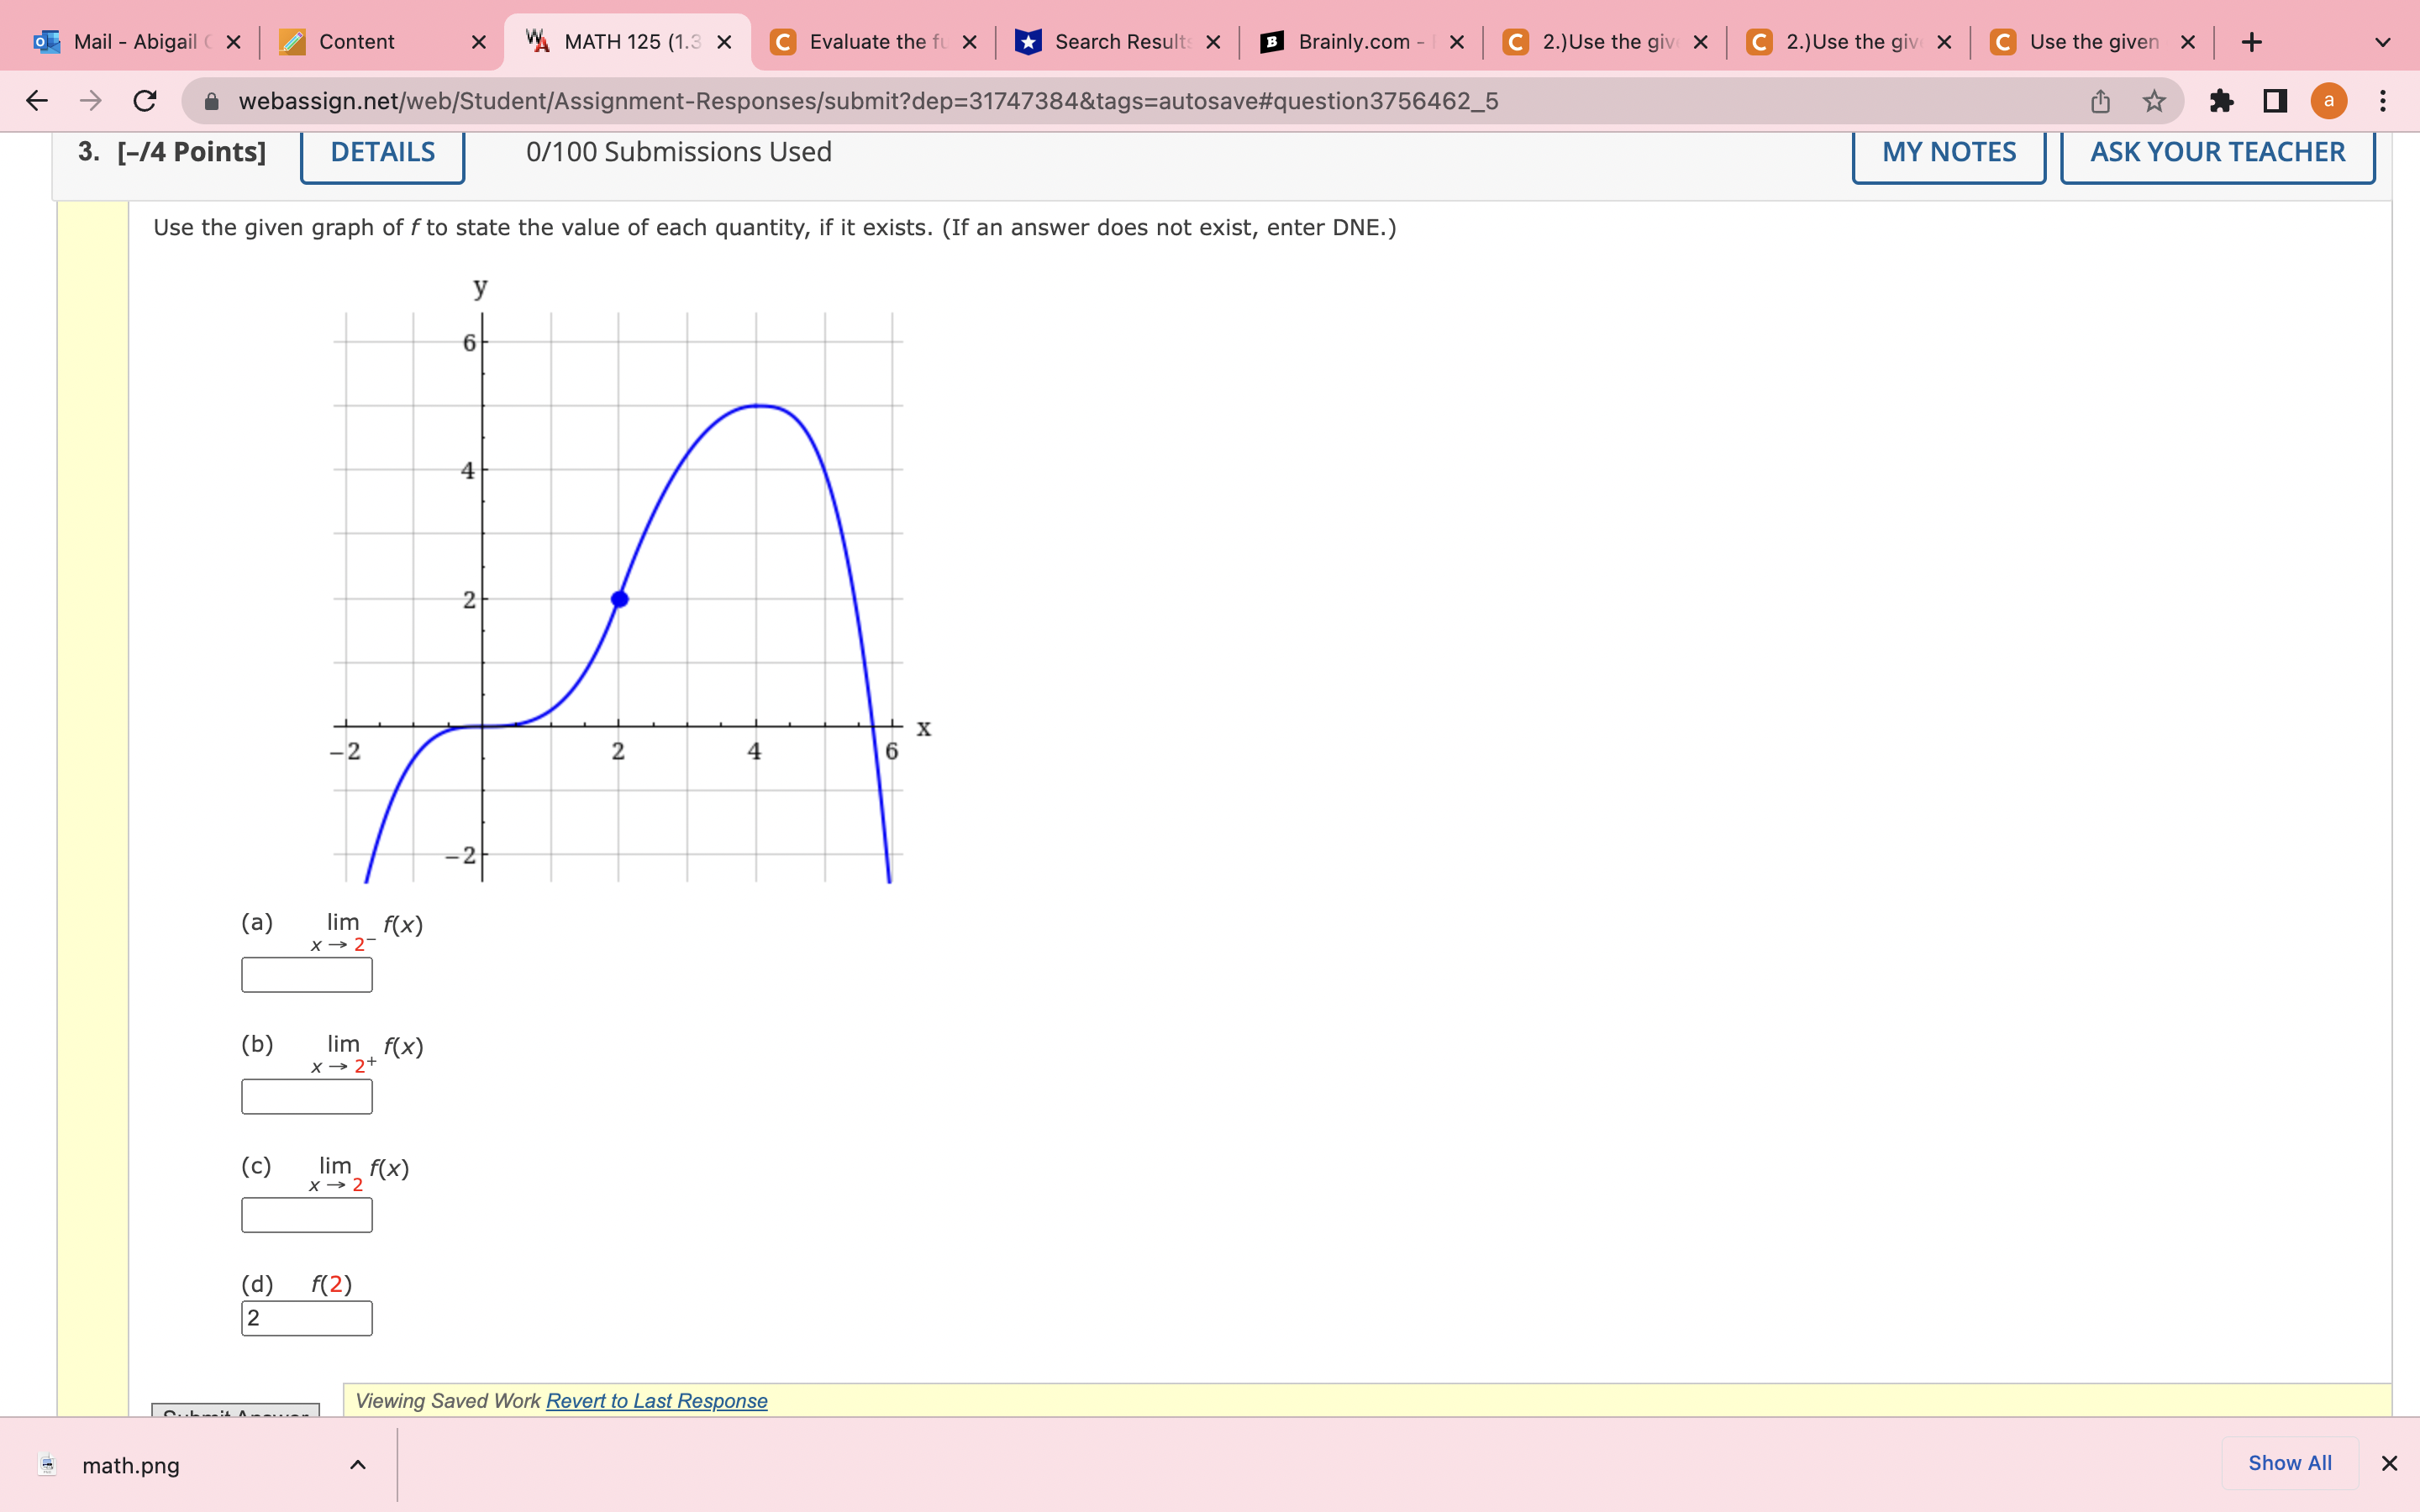
Task: Click the reading list sidebar icon
Action: click(2273, 100)
